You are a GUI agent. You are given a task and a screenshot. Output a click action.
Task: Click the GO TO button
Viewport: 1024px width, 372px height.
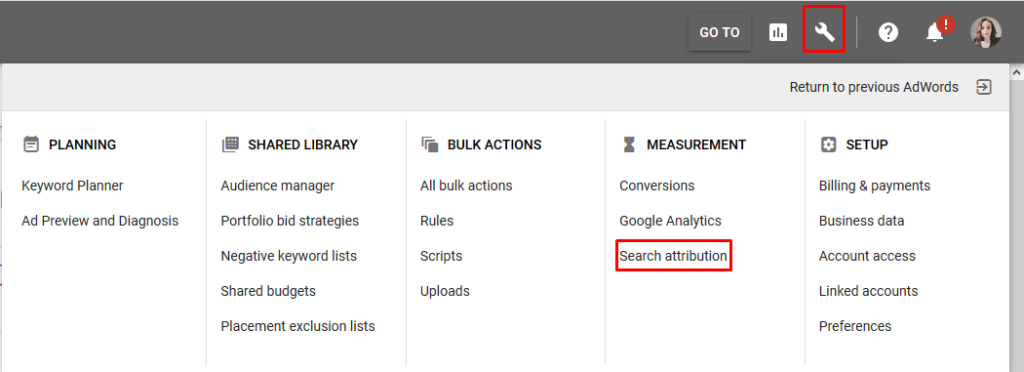point(720,33)
